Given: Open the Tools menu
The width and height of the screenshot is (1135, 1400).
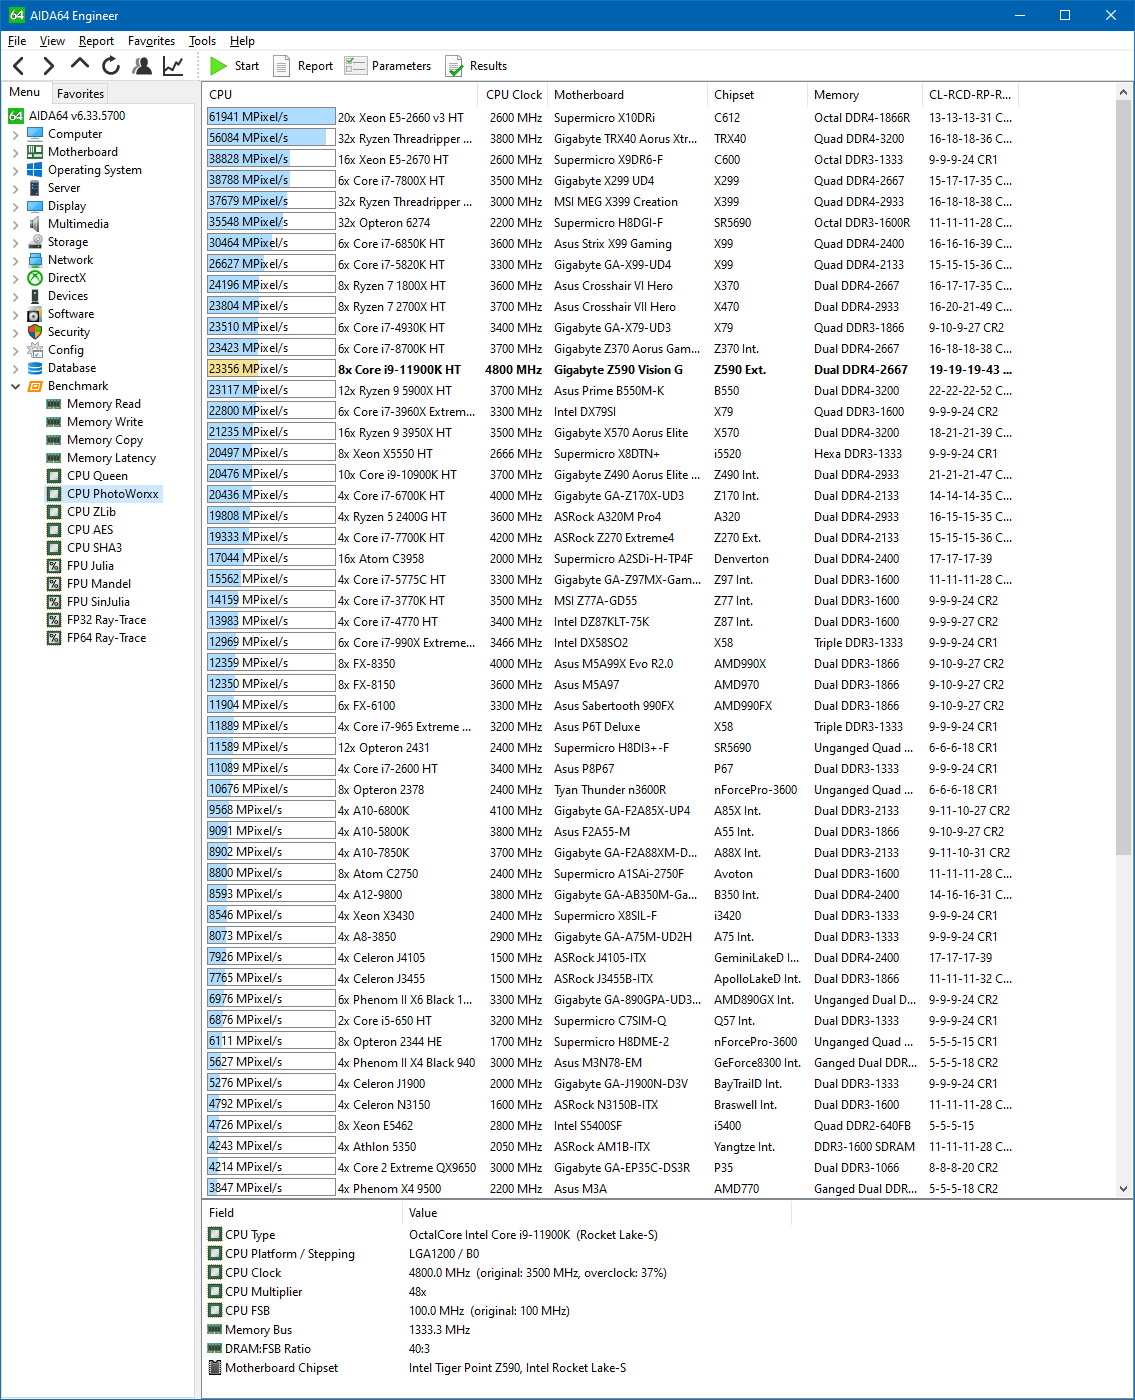Looking at the screenshot, I should tap(202, 41).
